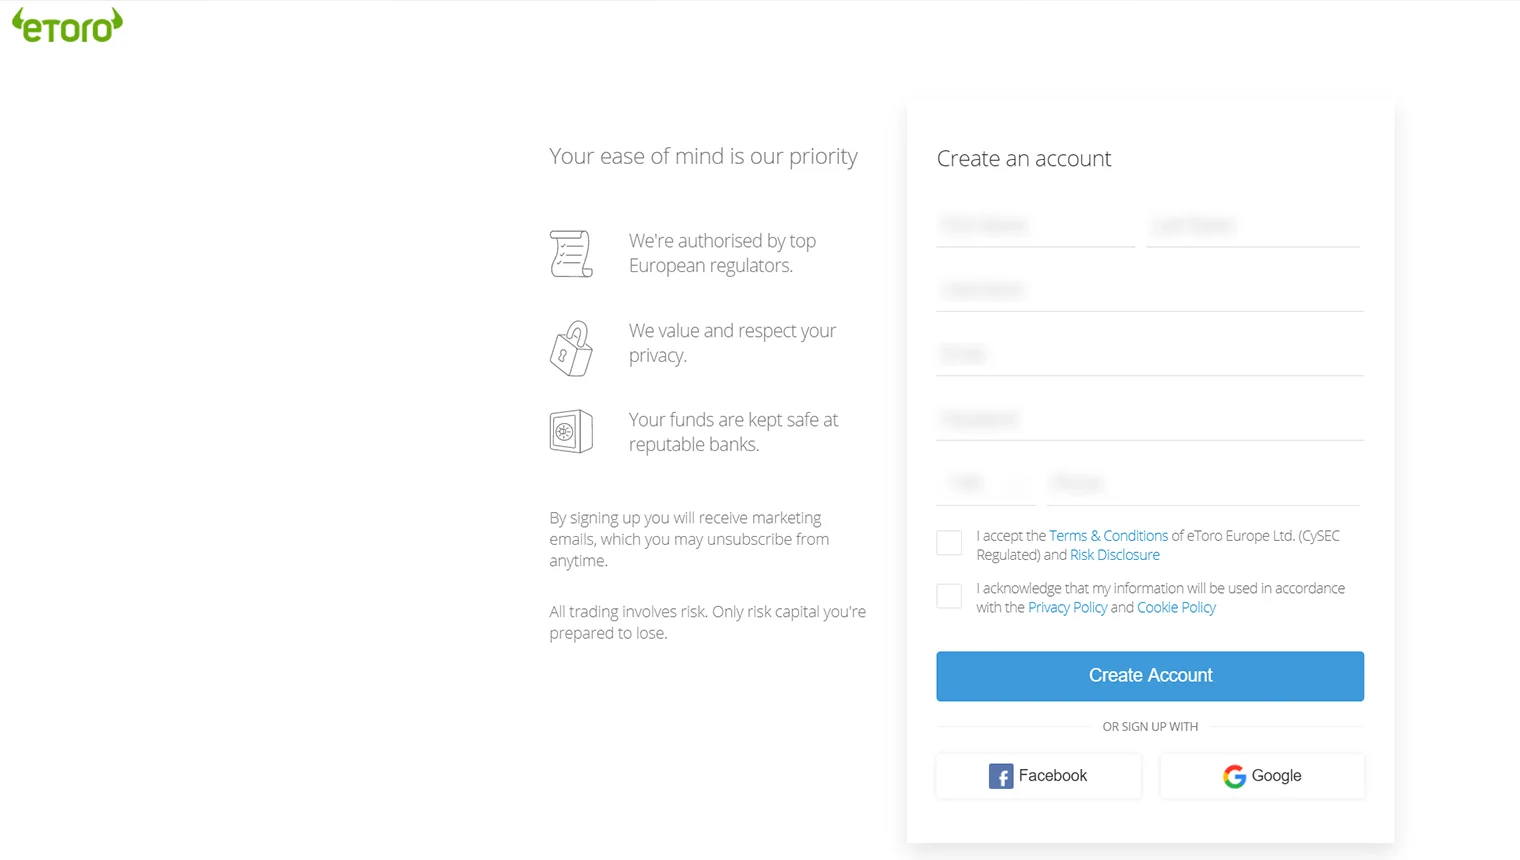Image resolution: width=1520 pixels, height=860 pixels.
Task: Check the Privacy Policy acknowledgment box
Action: coord(948,595)
